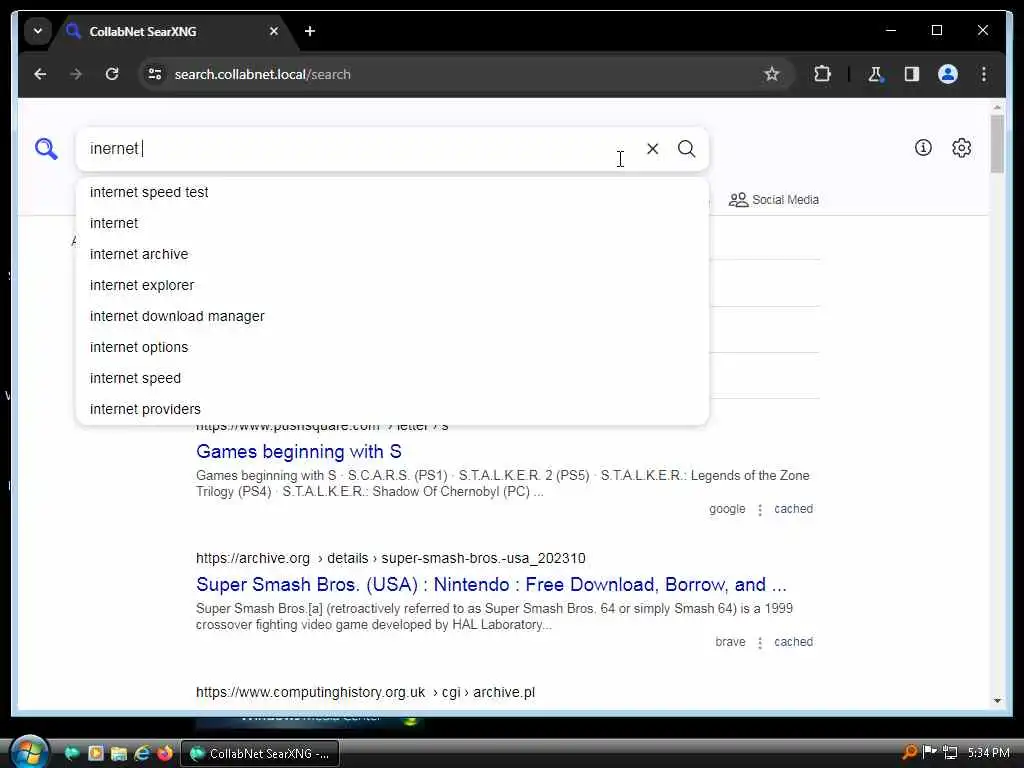
Task: Open the Chrome three-dot menu
Action: click(x=984, y=74)
